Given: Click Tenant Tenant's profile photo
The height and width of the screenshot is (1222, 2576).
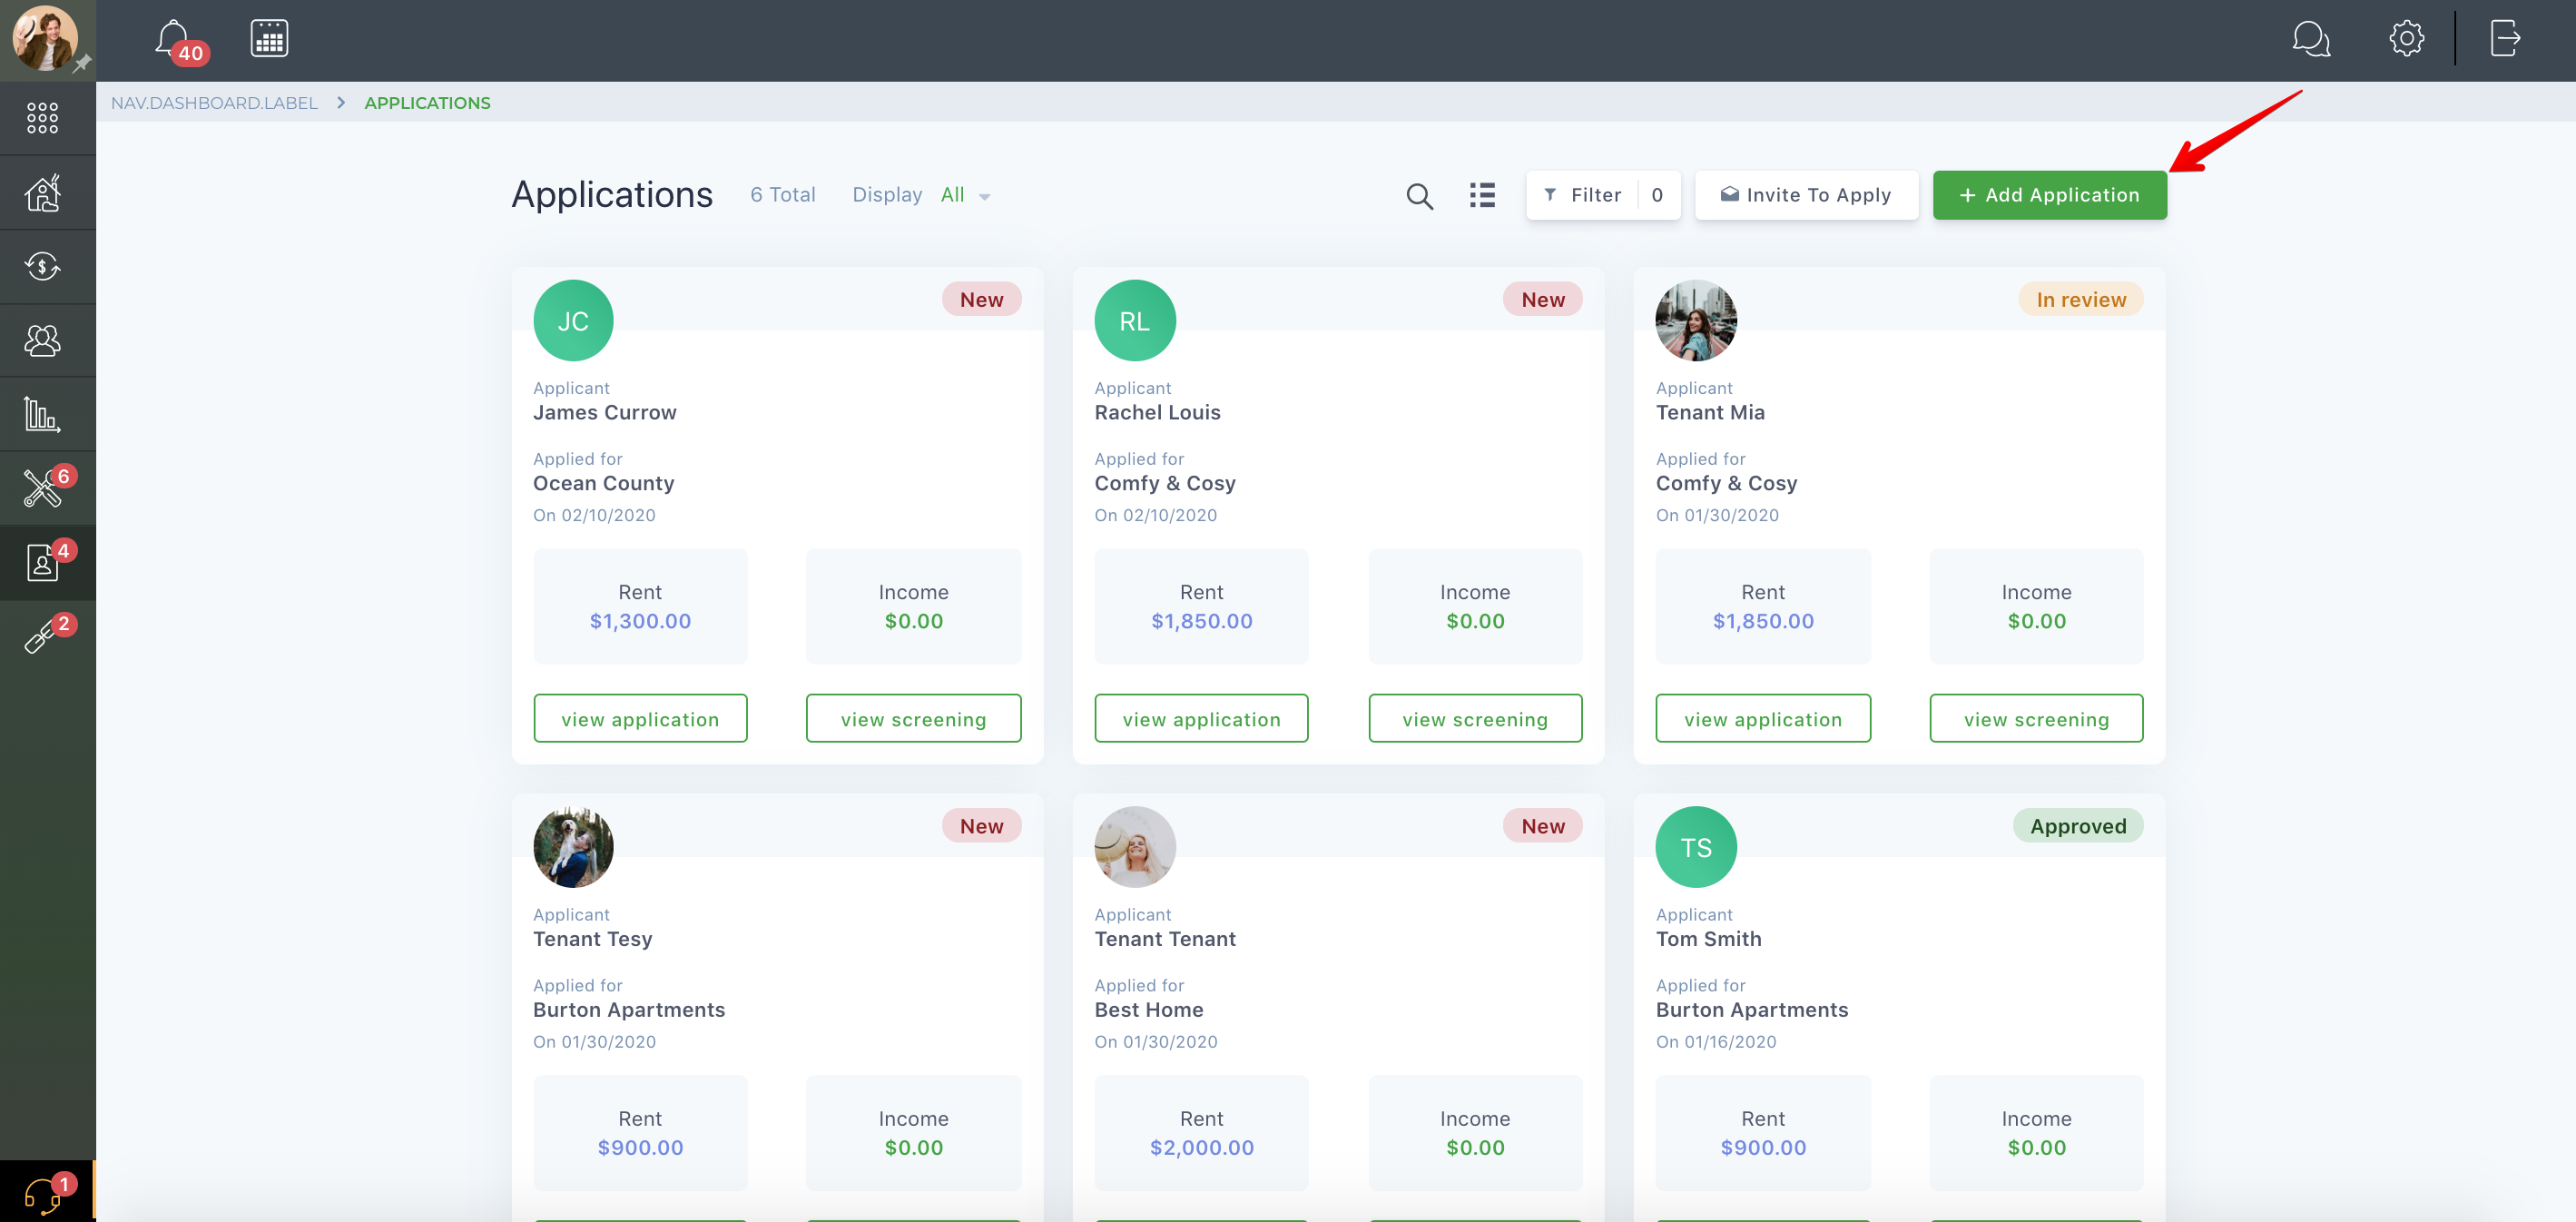Looking at the screenshot, I should point(1135,847).
